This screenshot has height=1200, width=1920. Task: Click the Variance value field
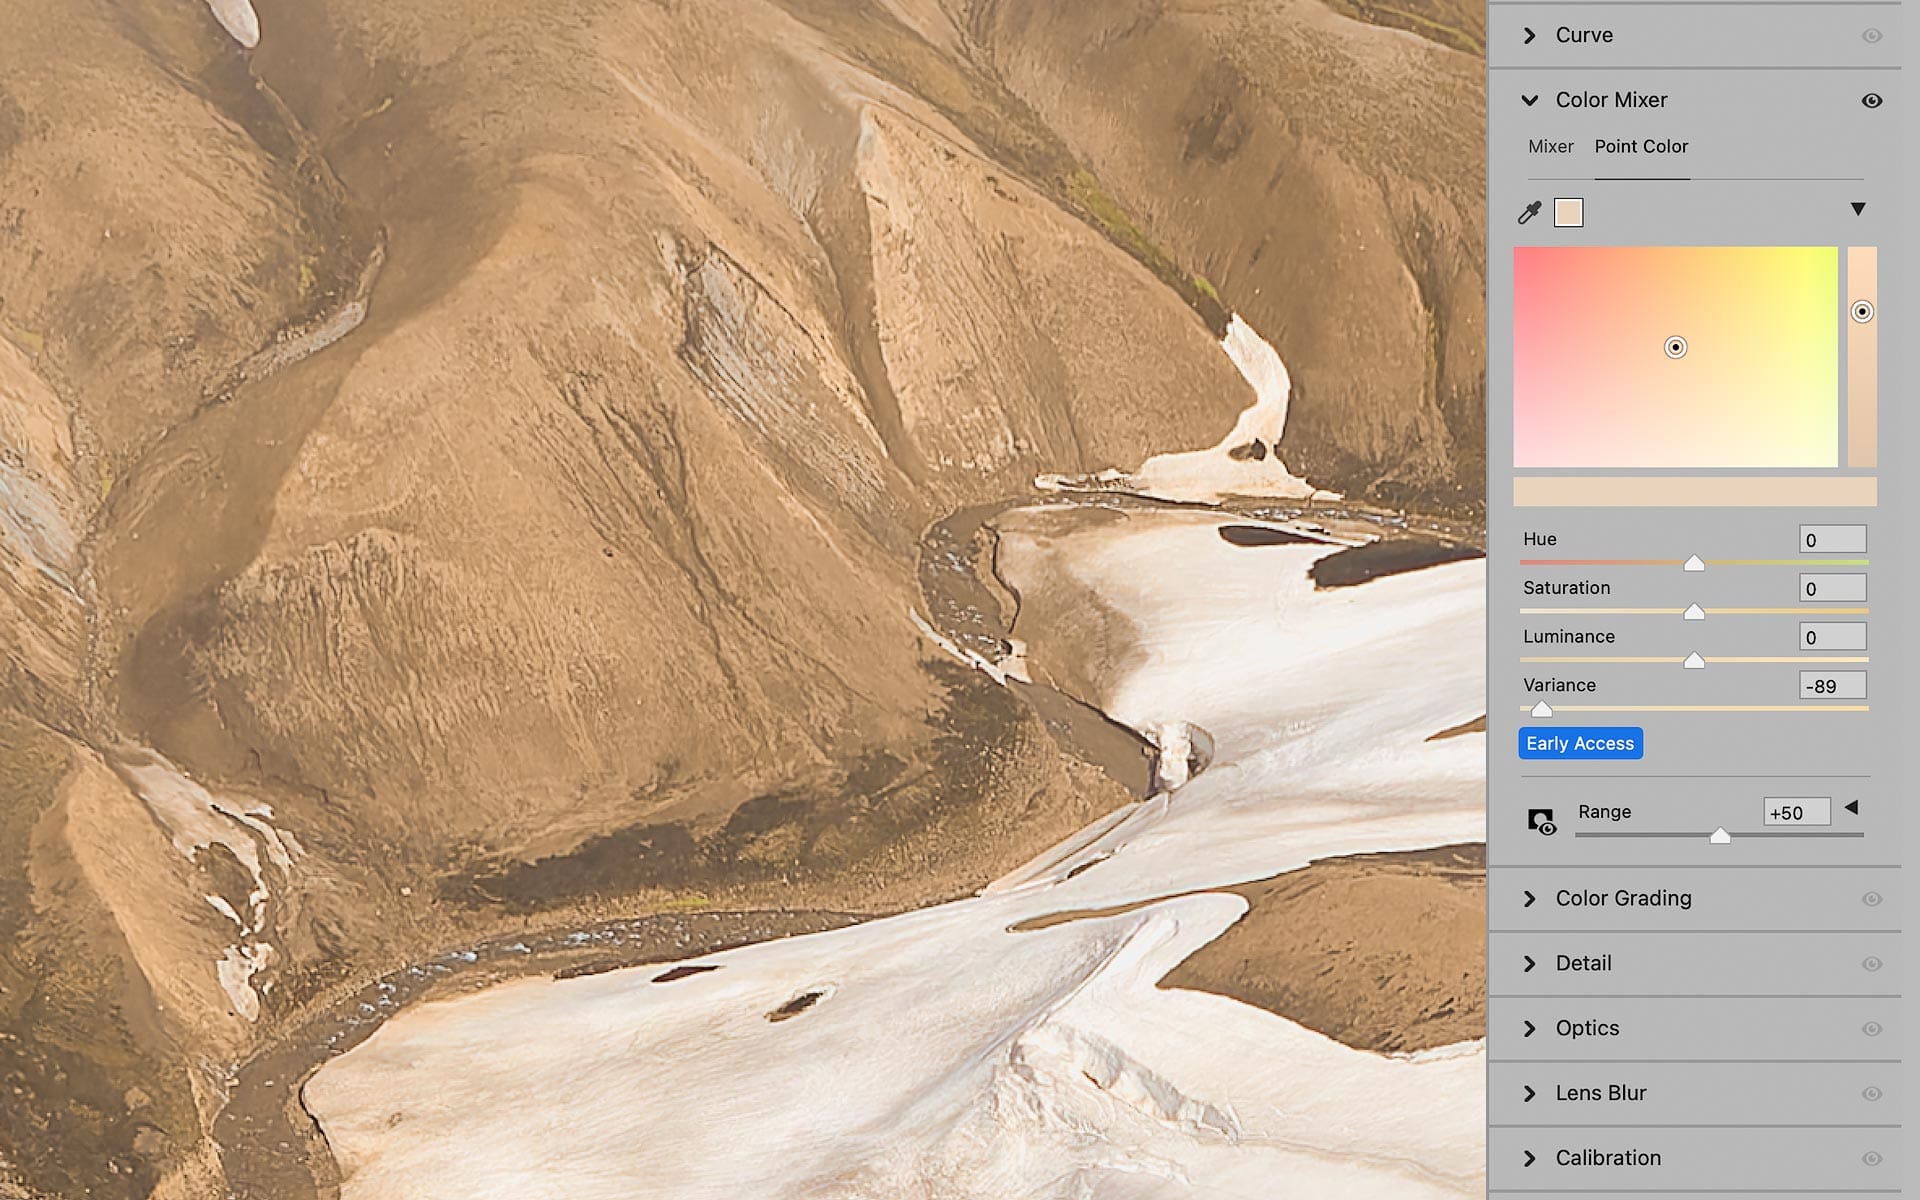[1832, 686]
